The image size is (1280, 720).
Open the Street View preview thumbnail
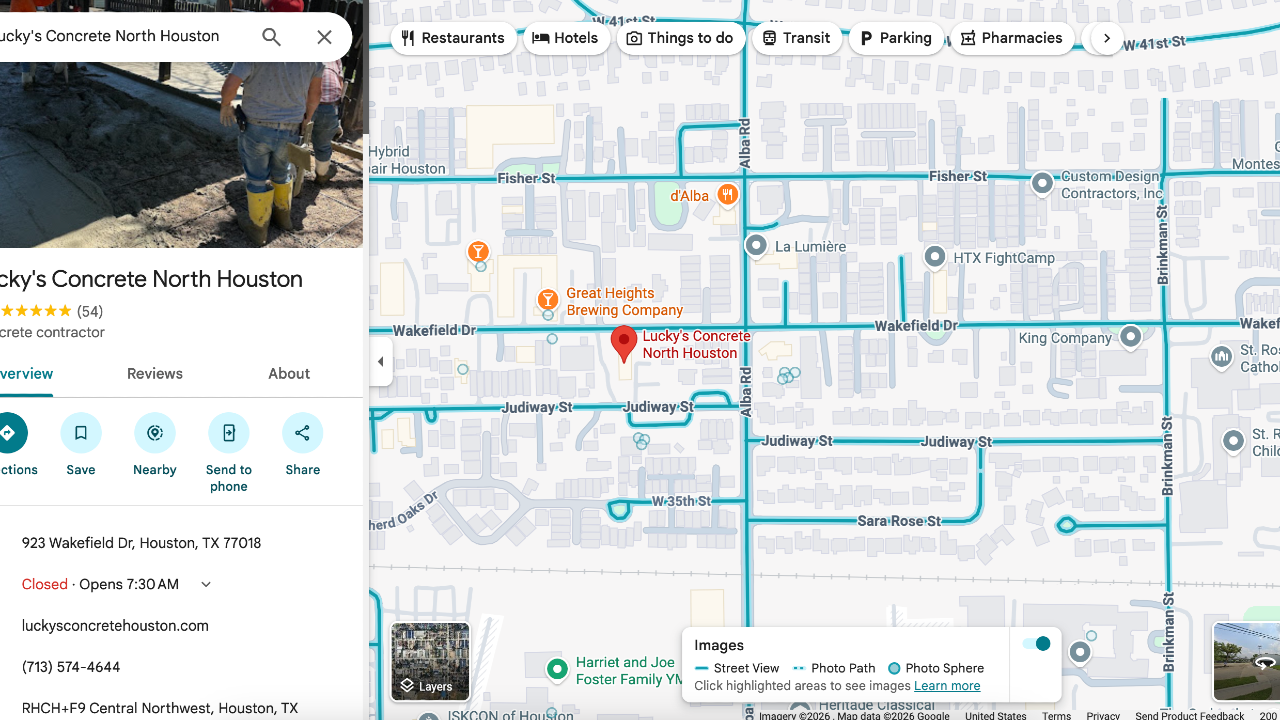pyautogui.click(x=1246, y=661)
